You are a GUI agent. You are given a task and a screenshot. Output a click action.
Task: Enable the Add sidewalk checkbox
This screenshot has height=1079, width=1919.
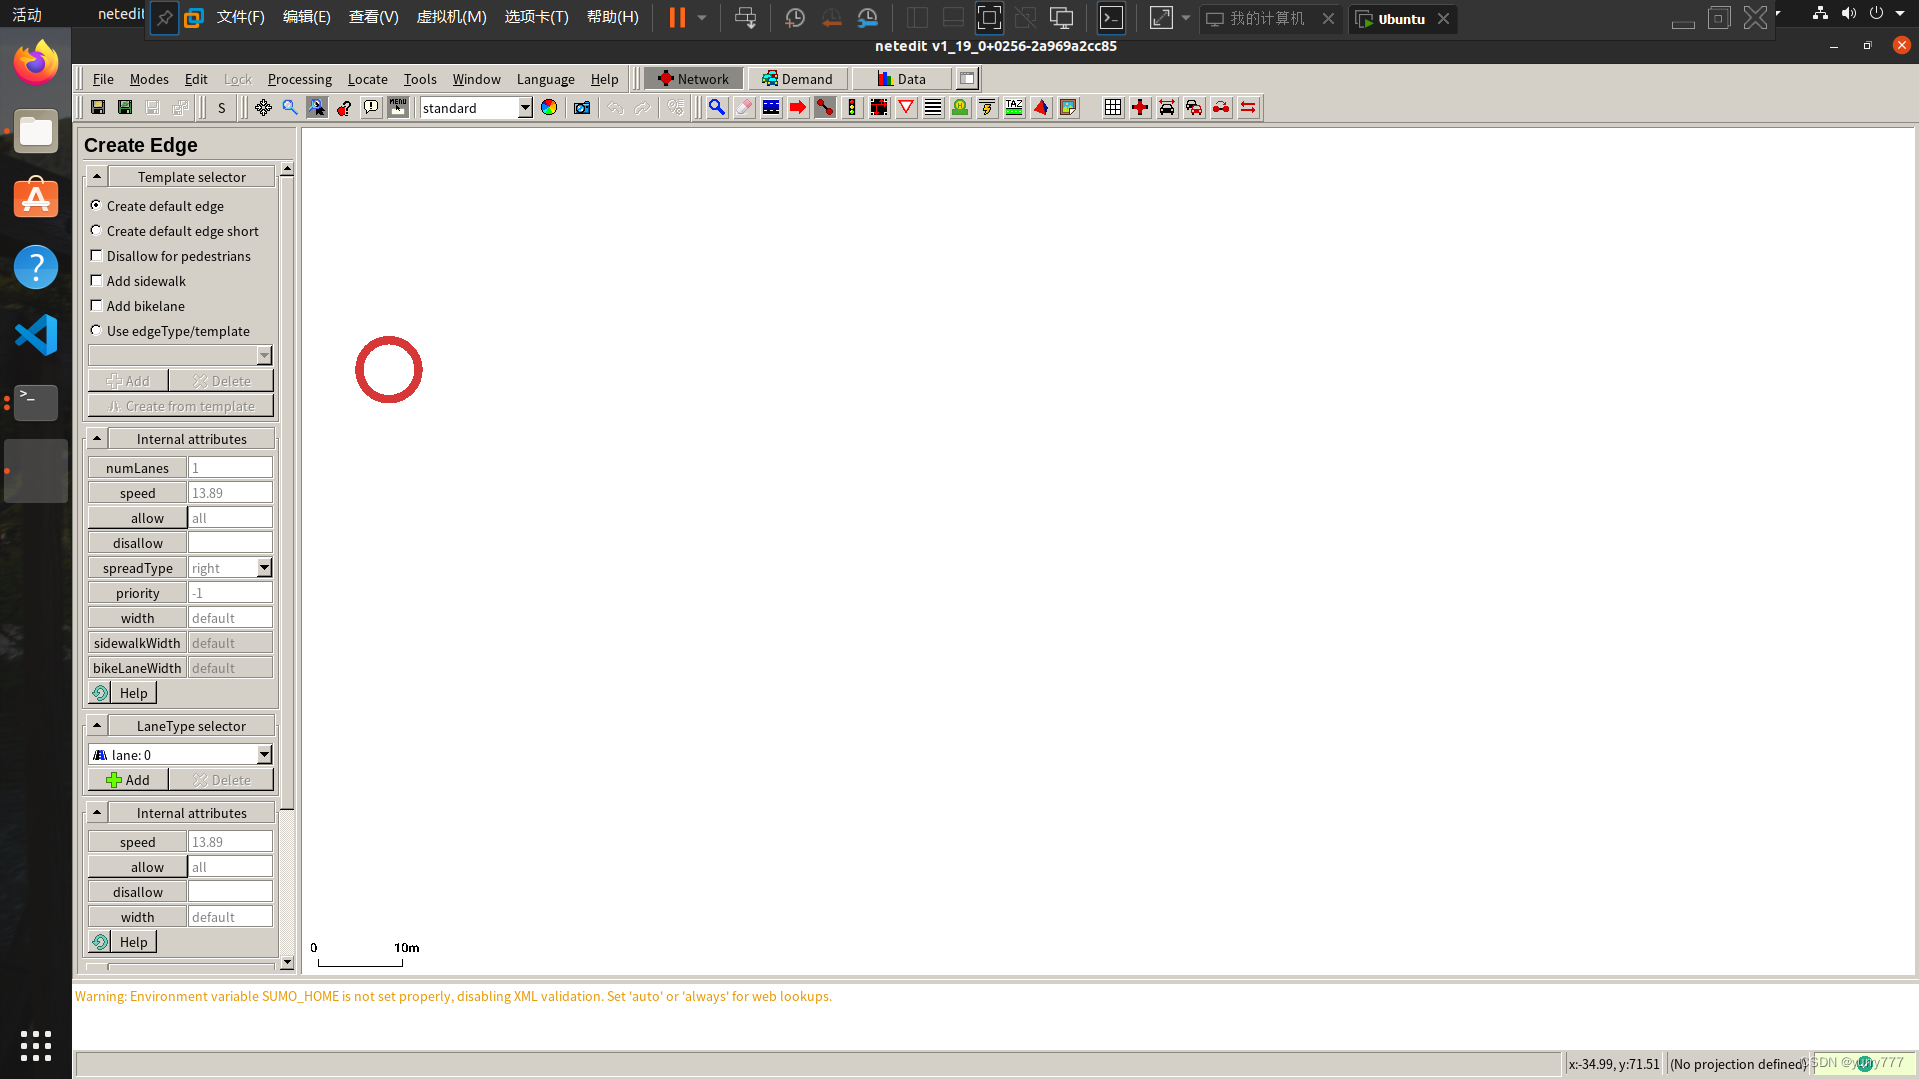tap(96, 280)
